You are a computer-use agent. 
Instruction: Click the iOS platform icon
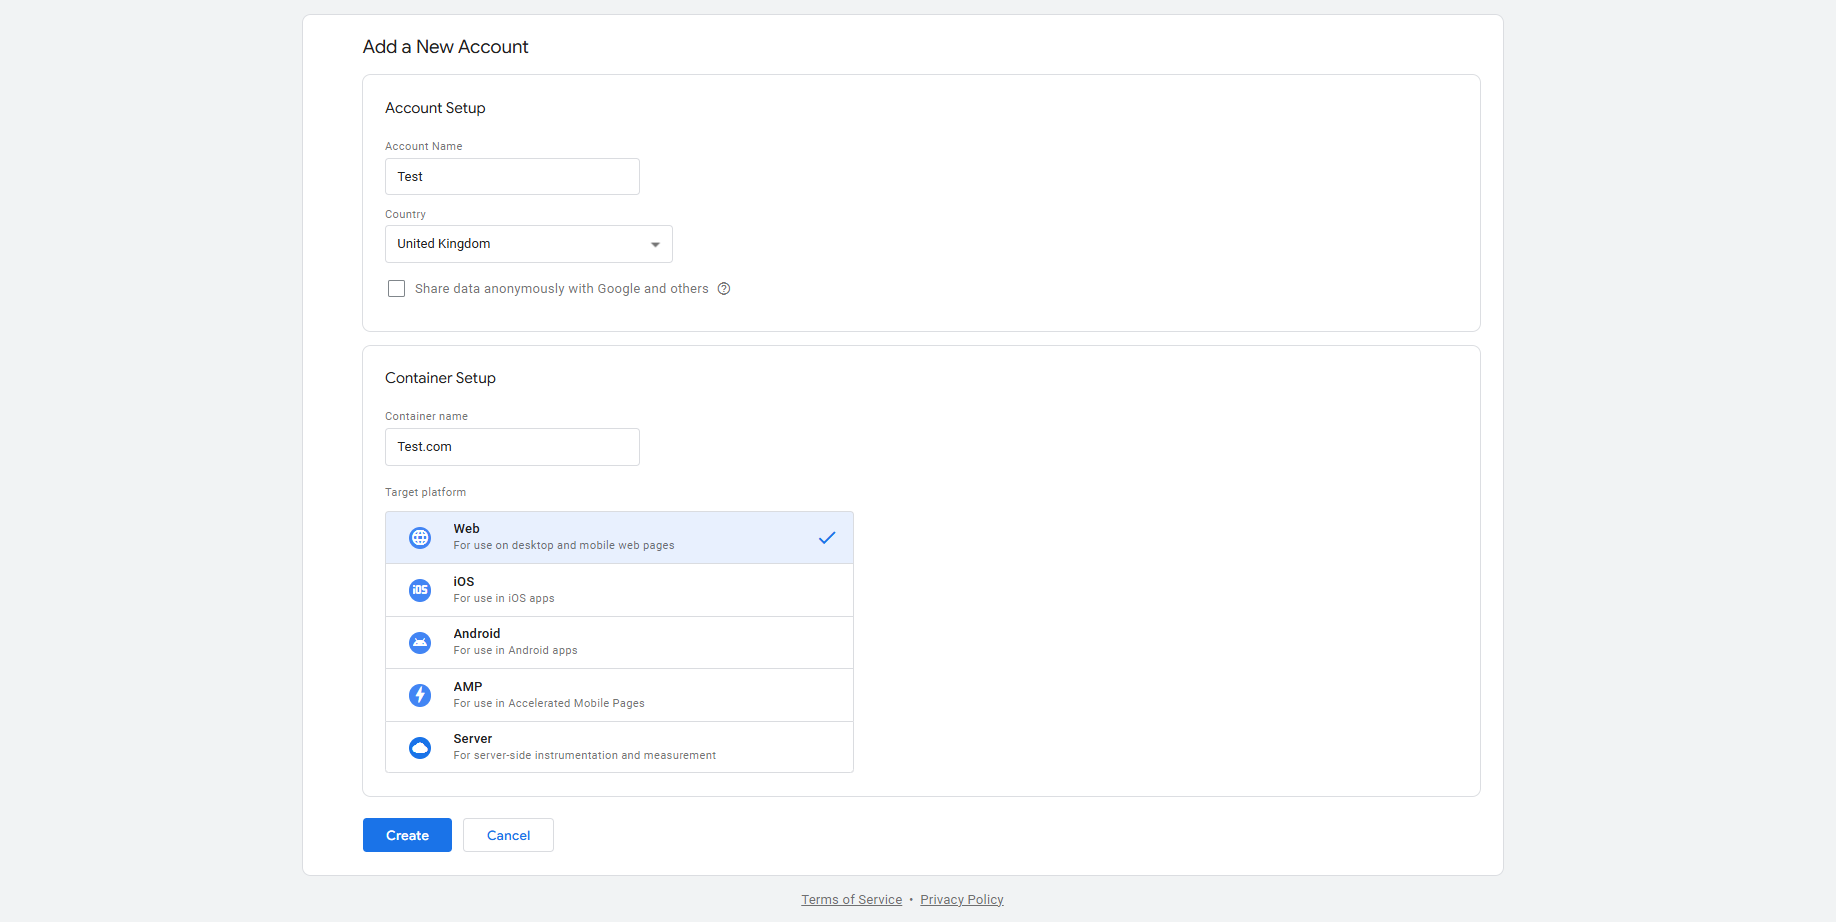420,590
